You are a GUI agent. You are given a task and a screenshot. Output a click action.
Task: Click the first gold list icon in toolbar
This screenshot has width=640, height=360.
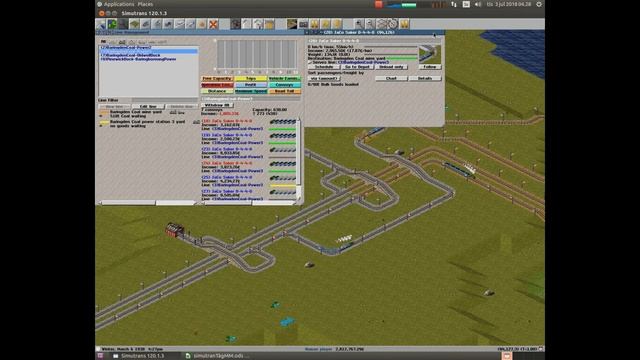click(314, 24)
